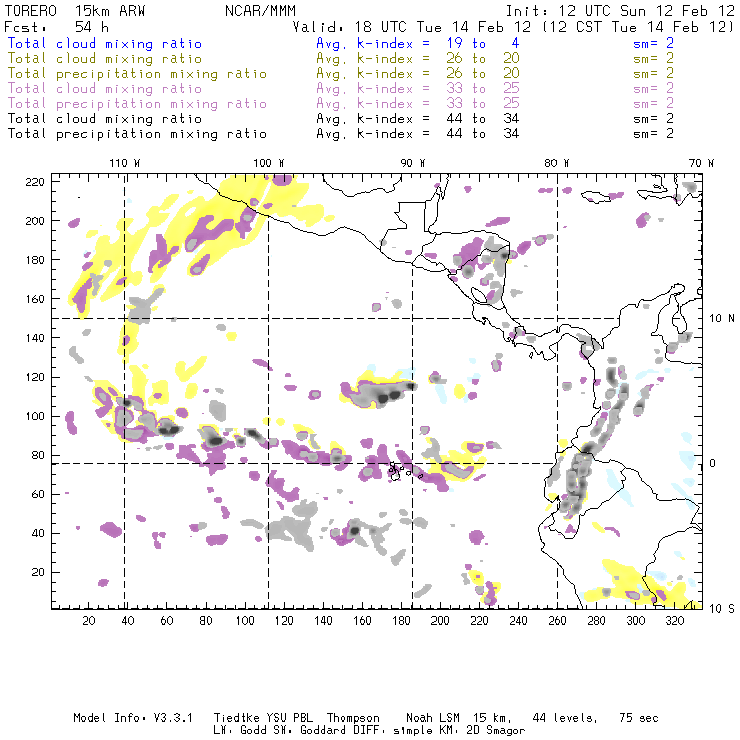Image resolution: width=740 pixels, height=740 pixels.
Task: Select the '44 levels,' text
Action: (x=565, y=718)
